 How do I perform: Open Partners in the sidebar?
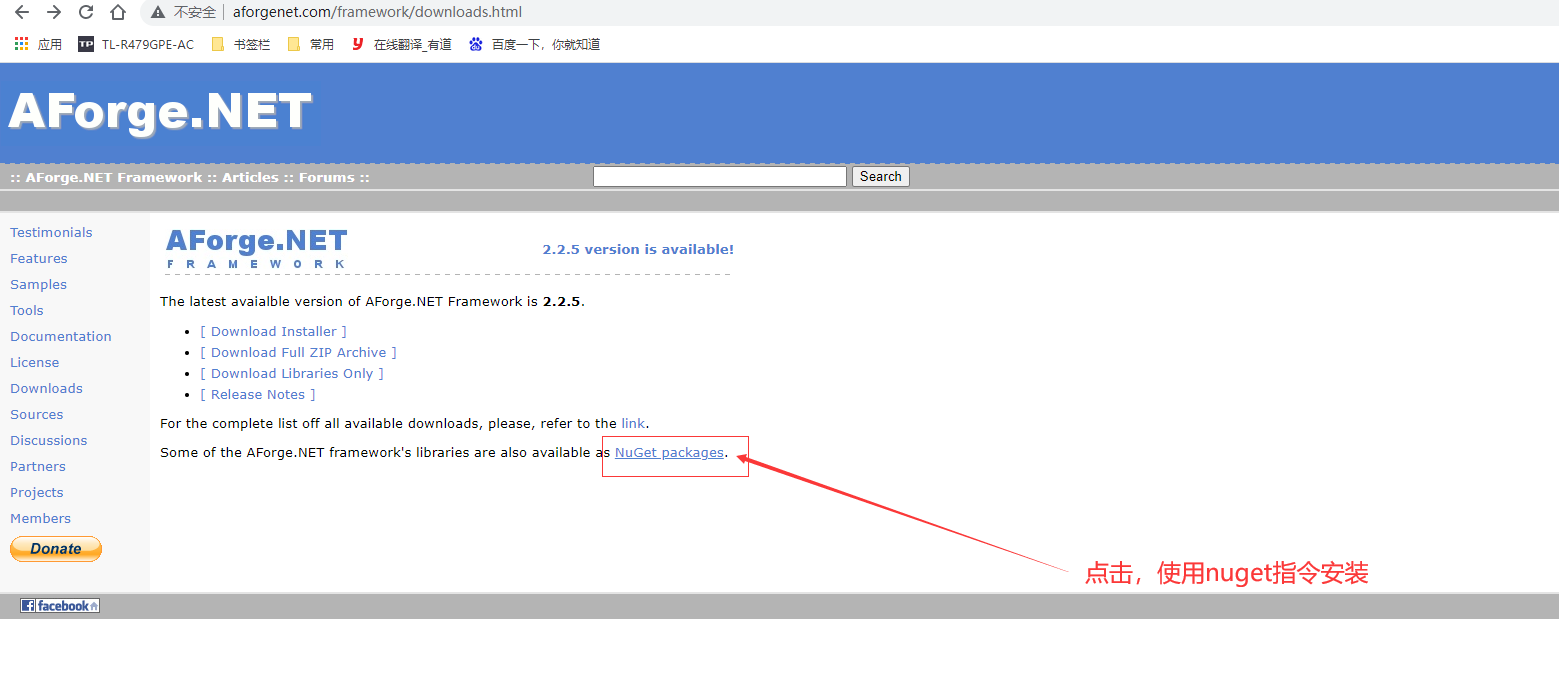(38, 466)
